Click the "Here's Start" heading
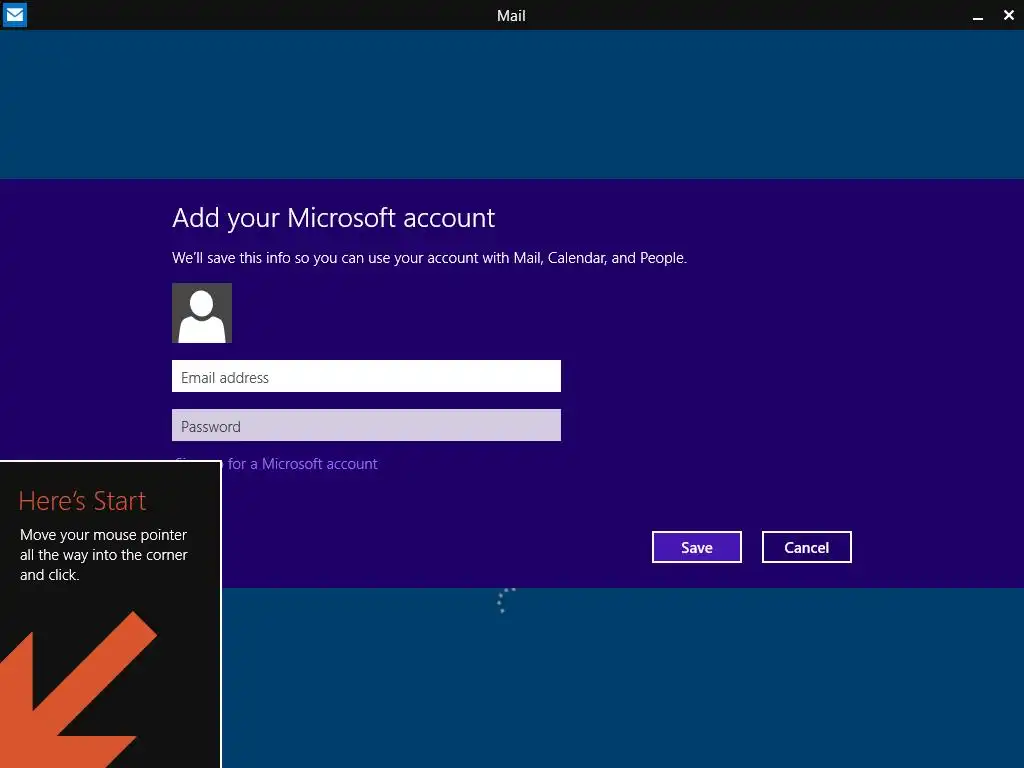Image resolution: width=1024 pixels, height=768 pixels. 82,501
